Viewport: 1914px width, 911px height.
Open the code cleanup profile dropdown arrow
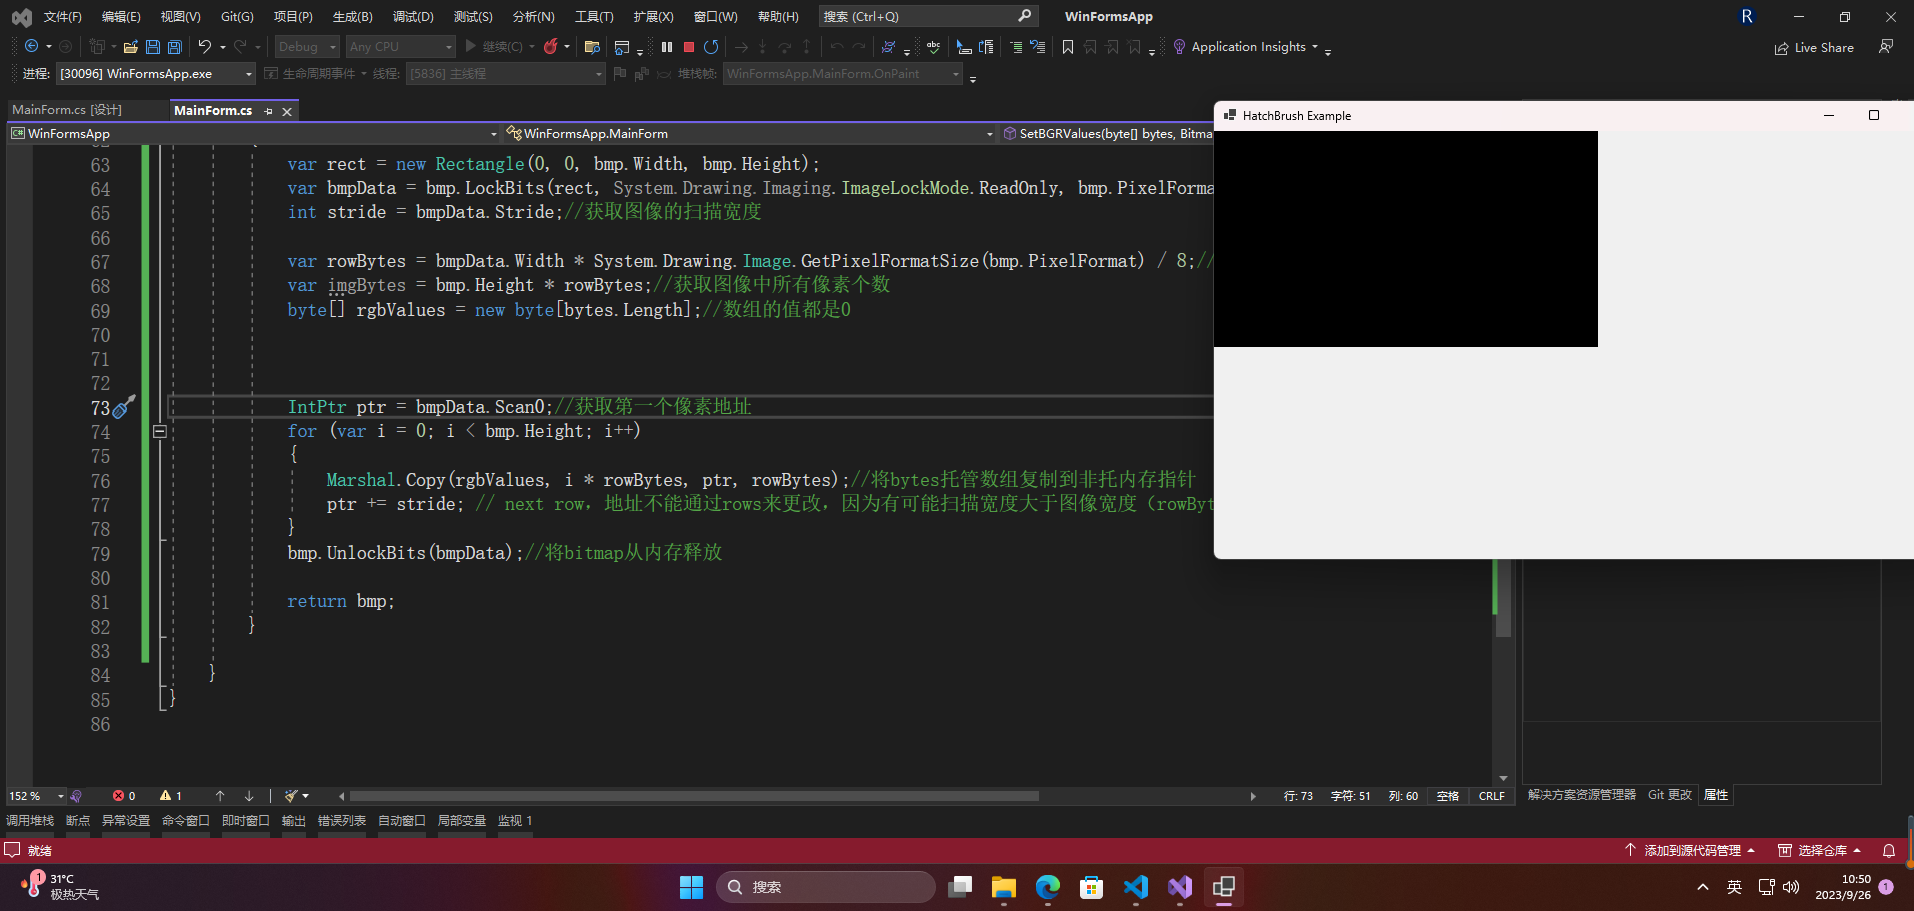point(306,796)
